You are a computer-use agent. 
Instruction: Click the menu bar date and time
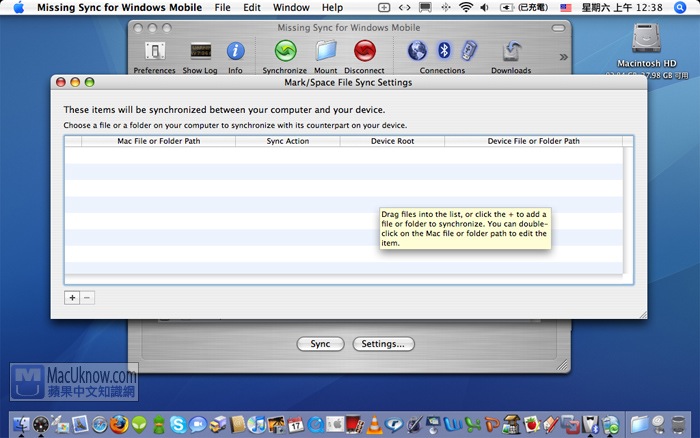click(622, 8)
